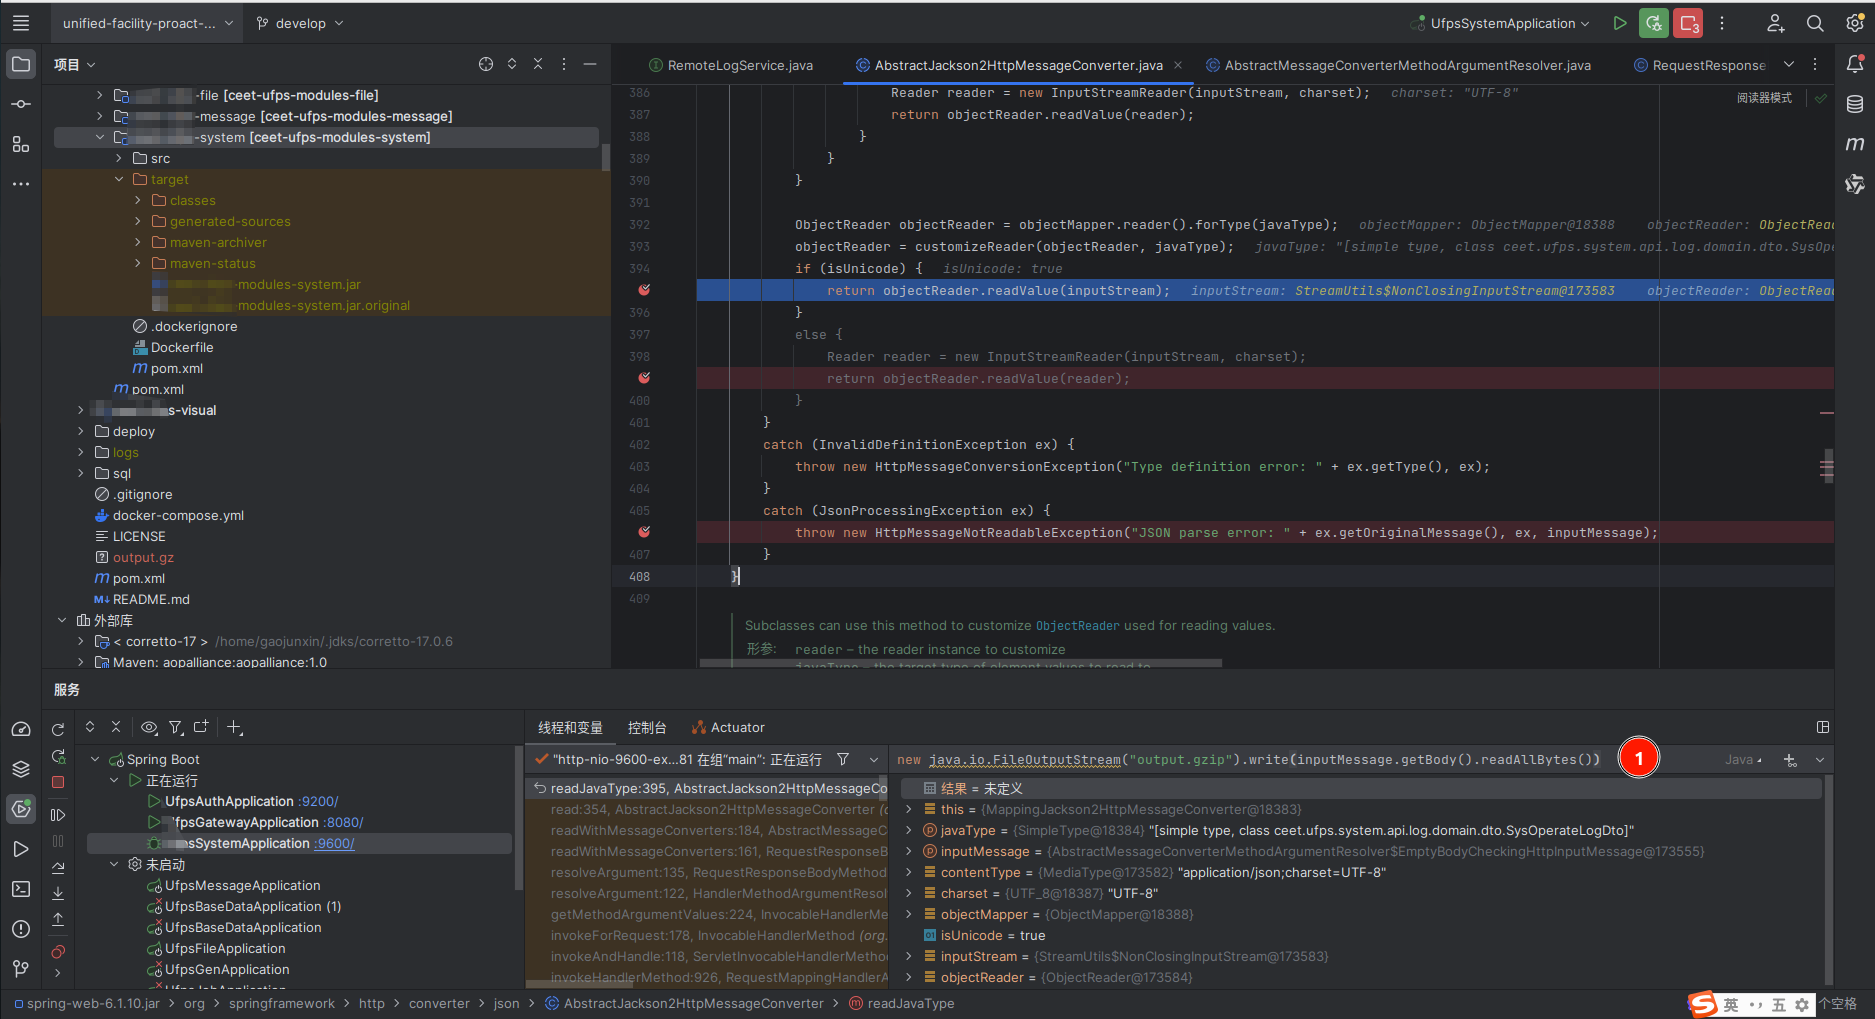
Task: Run UfpsSystemApplication with the play icon
Action: click(x=1619, y=23)
